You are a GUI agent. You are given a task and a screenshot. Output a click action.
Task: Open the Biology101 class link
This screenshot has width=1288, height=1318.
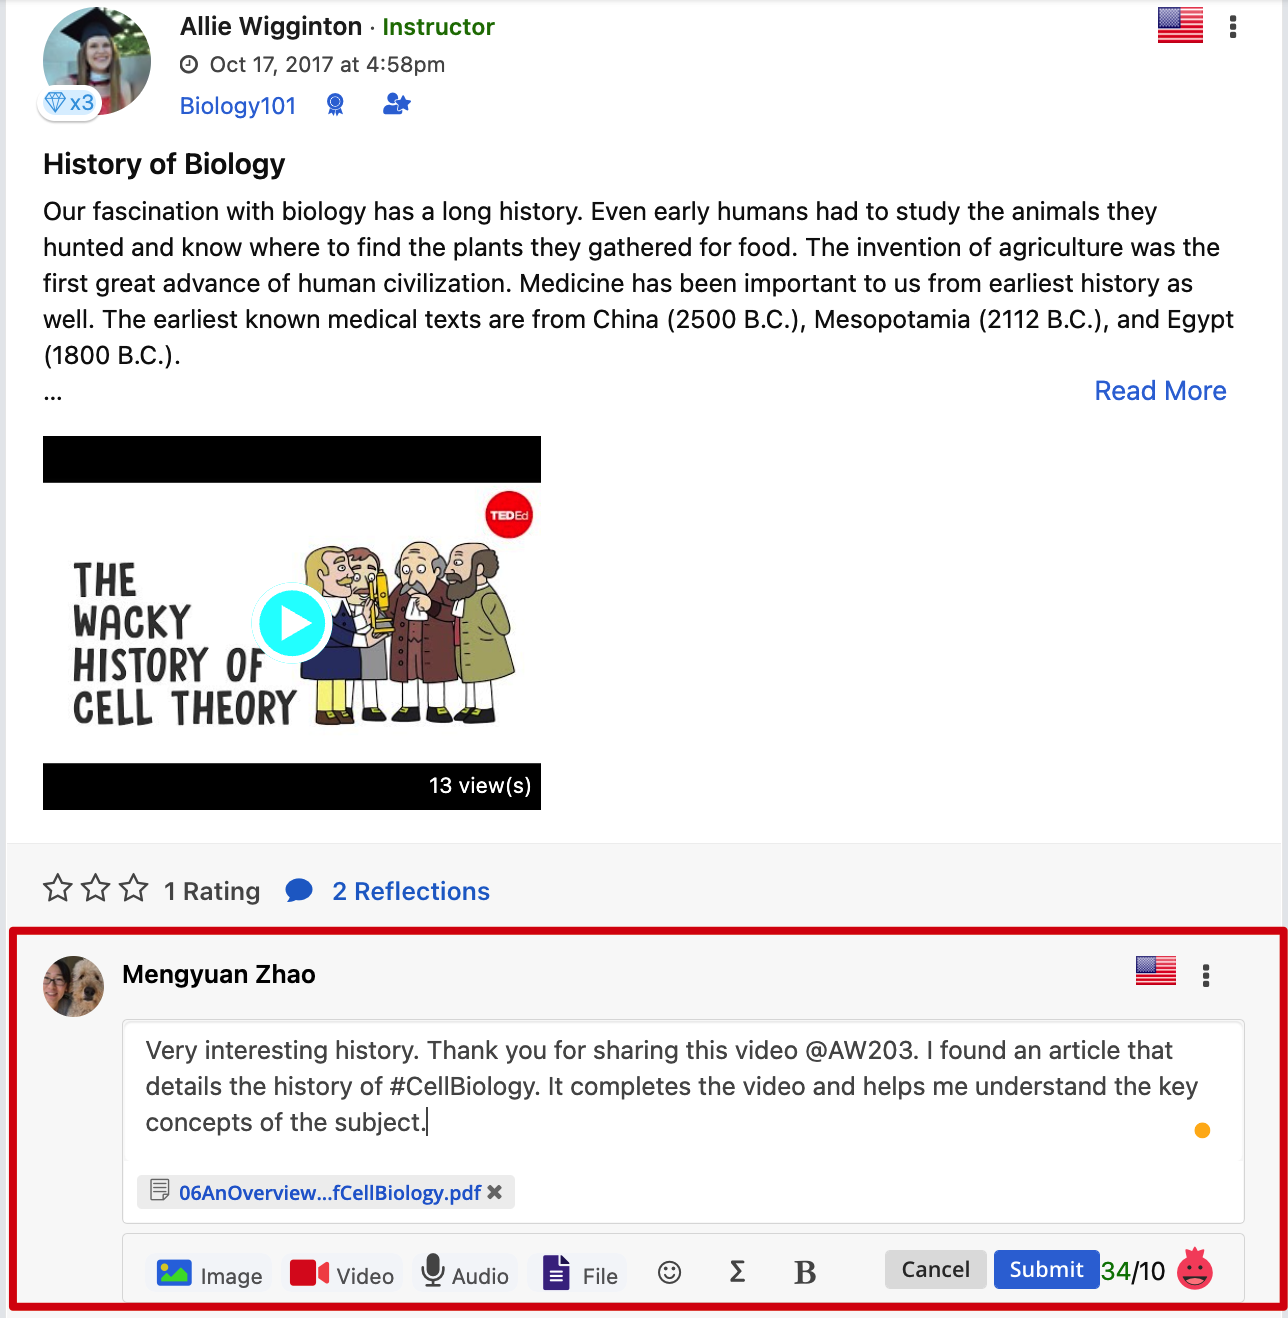pos(238,106)
